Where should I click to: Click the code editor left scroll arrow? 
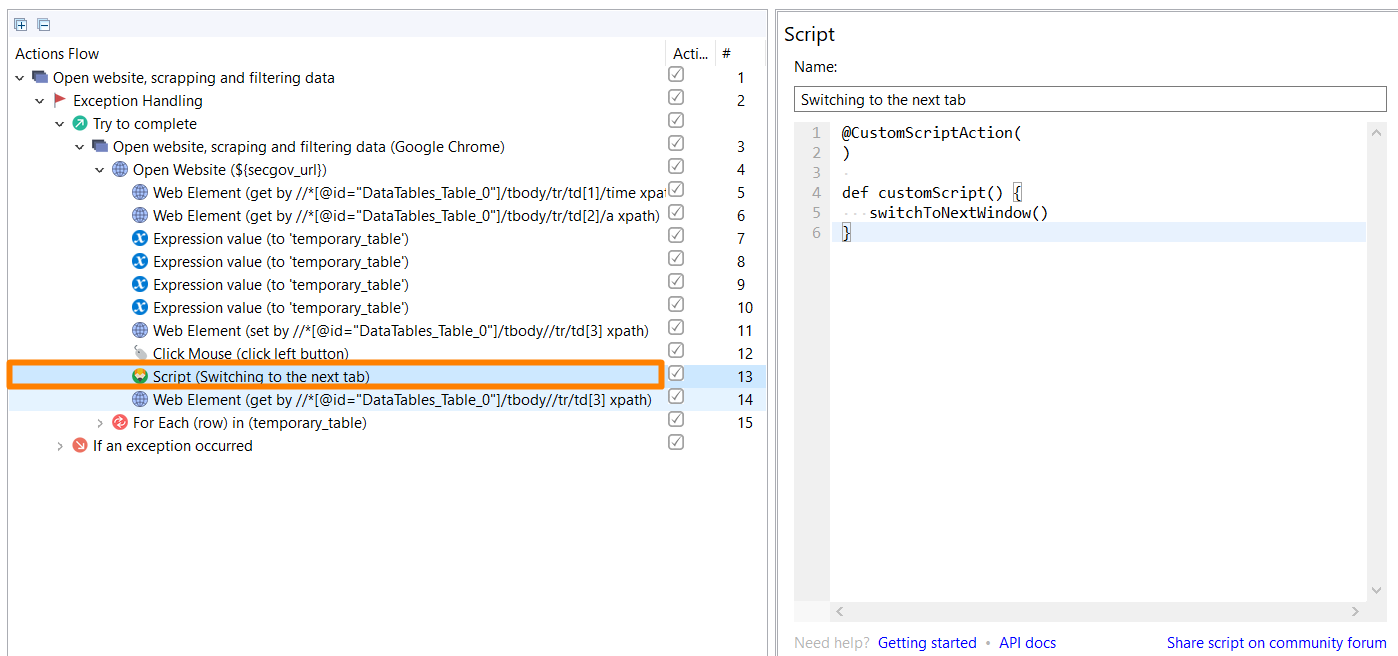[x=840, y=611]
